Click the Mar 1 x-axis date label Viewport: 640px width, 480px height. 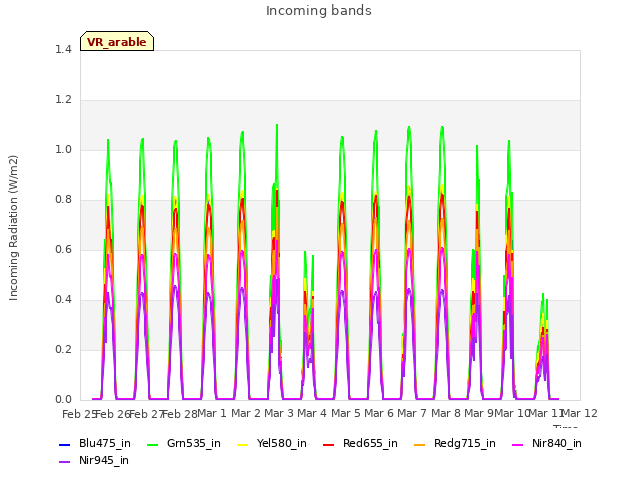tap(212, 413)
